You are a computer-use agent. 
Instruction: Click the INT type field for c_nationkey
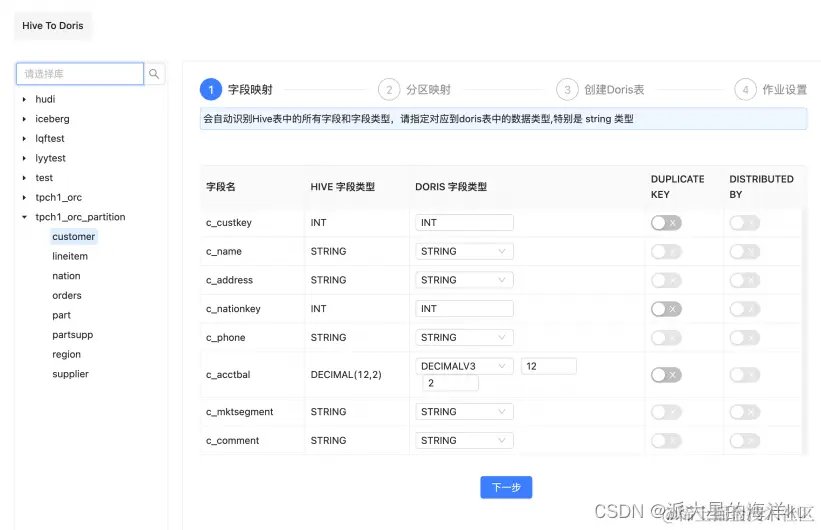[x=464, y=309]
